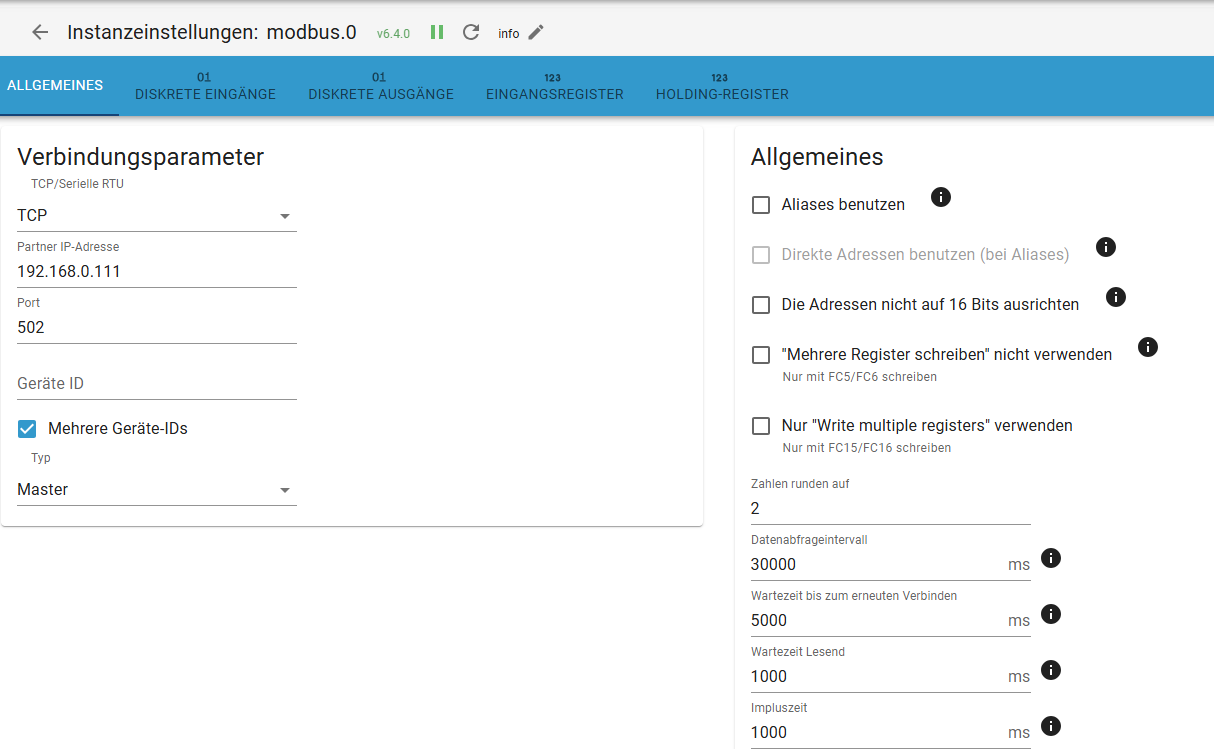This screenshot has width=1214, height=749.
Task: Click the back arrow icon
Action: pos(40,32)
